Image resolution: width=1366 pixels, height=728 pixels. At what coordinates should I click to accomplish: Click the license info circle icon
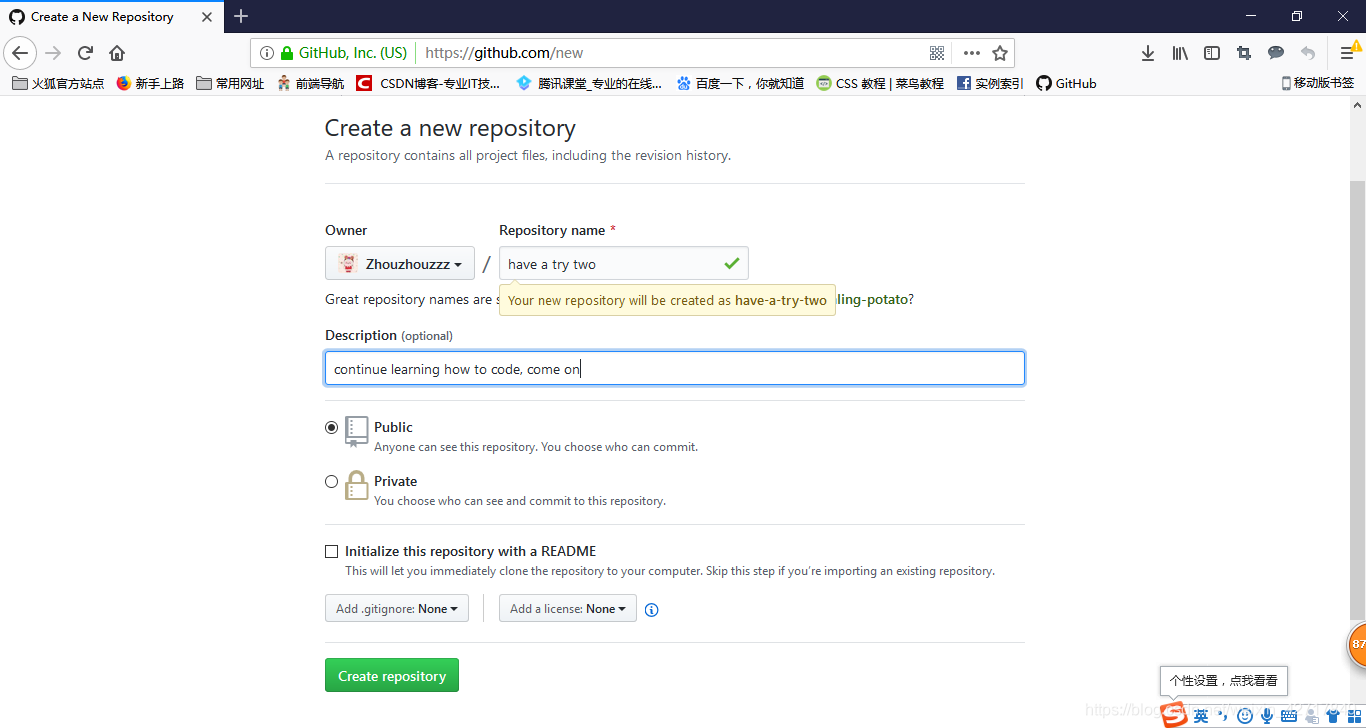point(652,609)
